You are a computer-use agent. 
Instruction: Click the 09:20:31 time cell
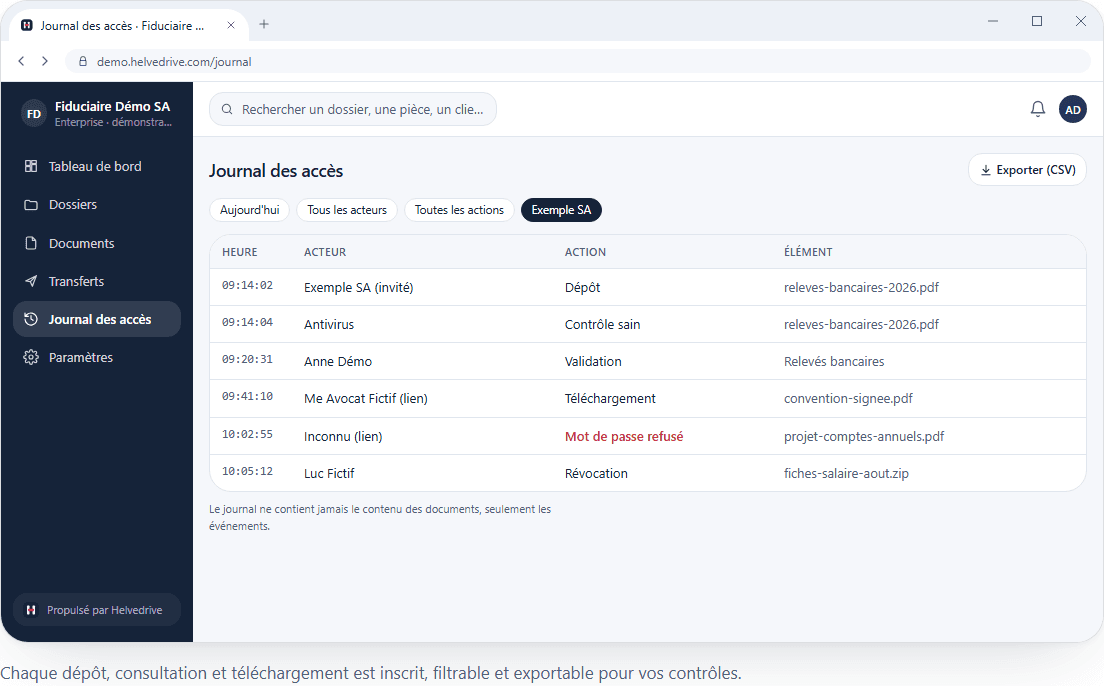tap(247, 359)
